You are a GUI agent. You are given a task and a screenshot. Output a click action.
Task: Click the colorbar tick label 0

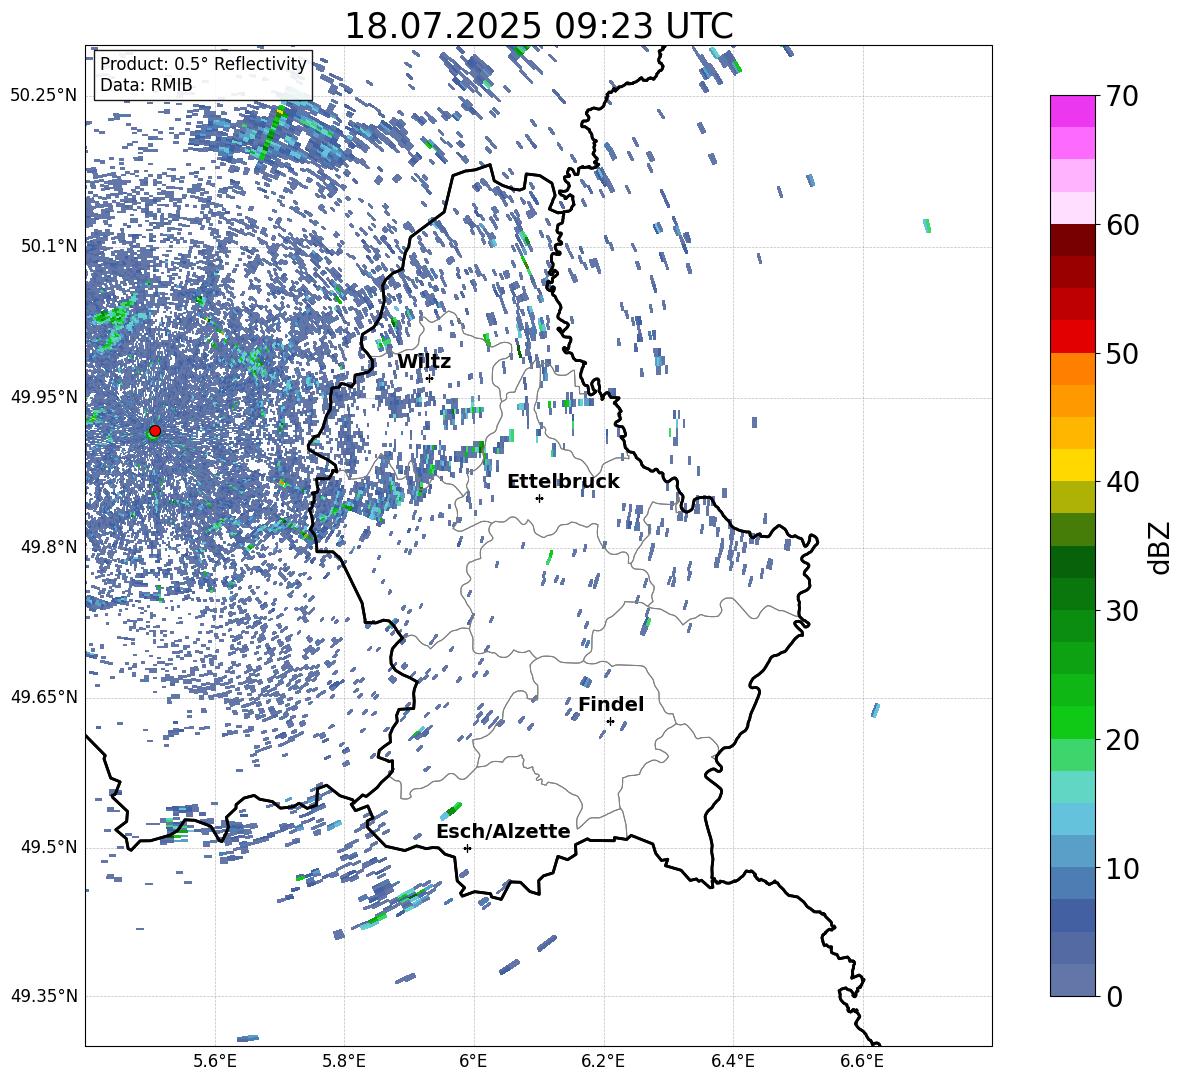[1115, 996]
